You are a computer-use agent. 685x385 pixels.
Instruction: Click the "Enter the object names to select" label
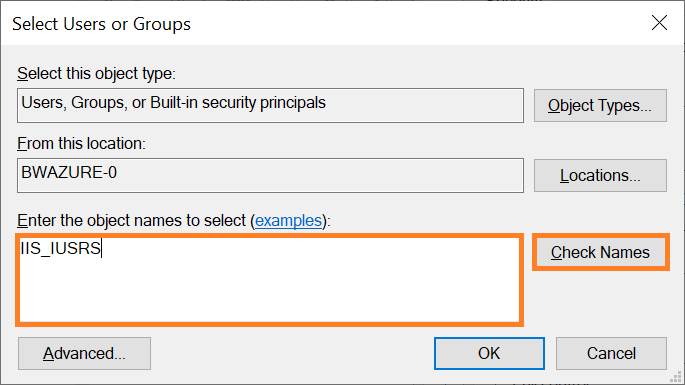point(131,221)
